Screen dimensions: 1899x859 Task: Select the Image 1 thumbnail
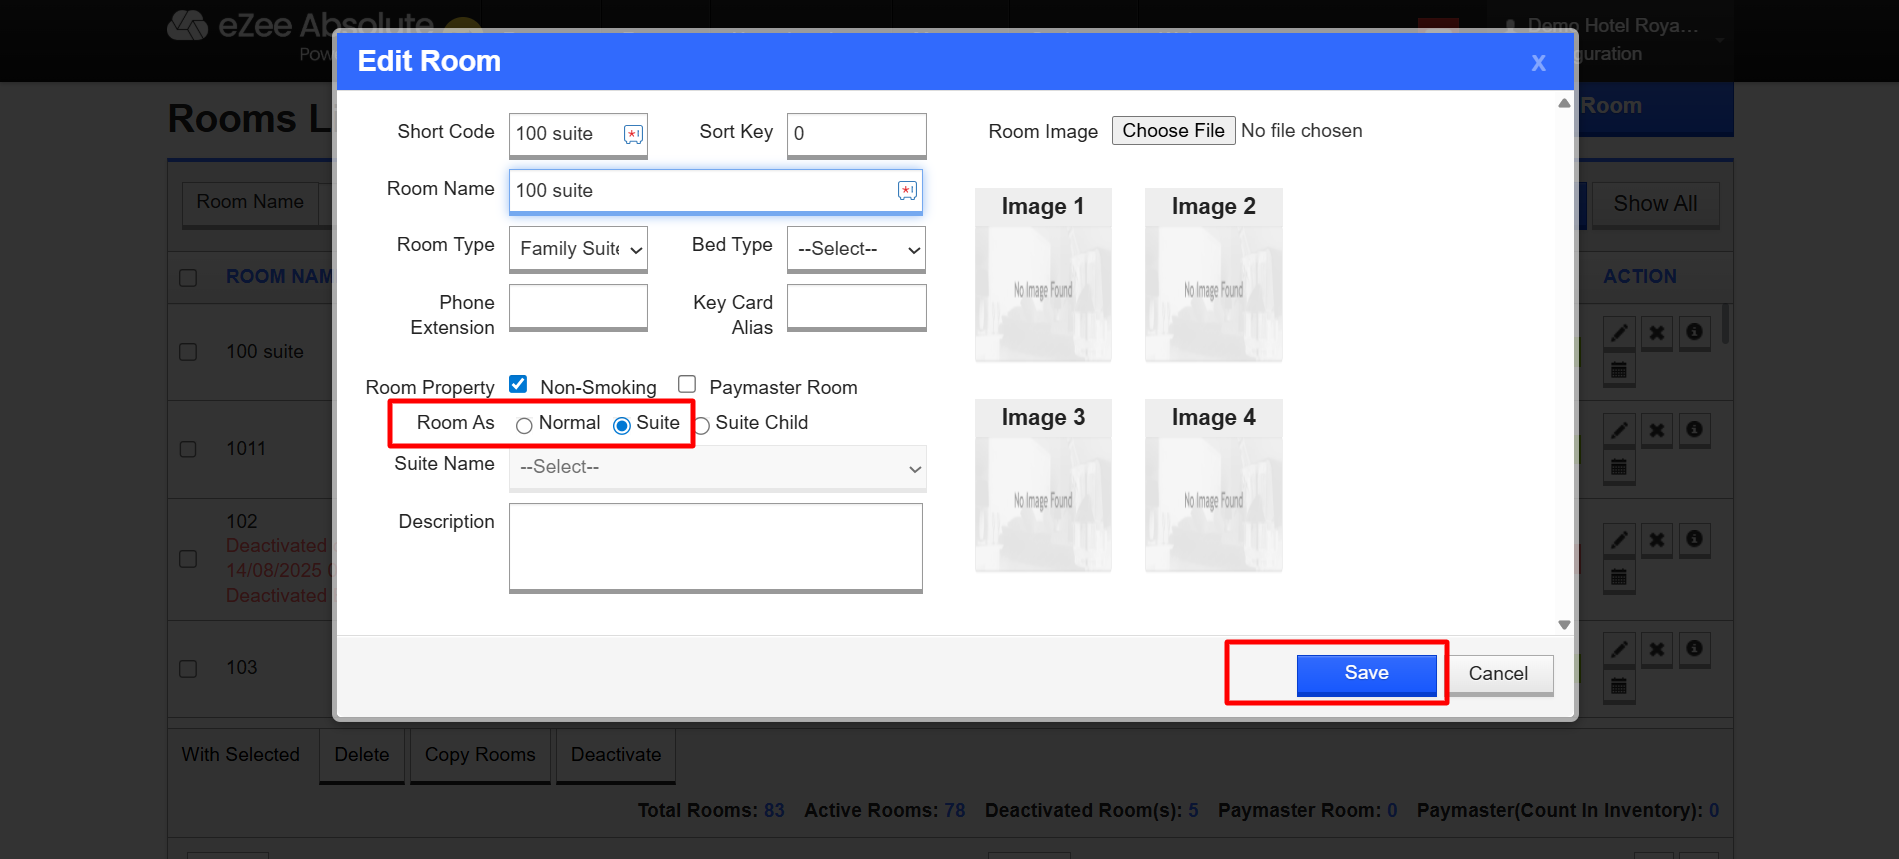coord(1043,275)
